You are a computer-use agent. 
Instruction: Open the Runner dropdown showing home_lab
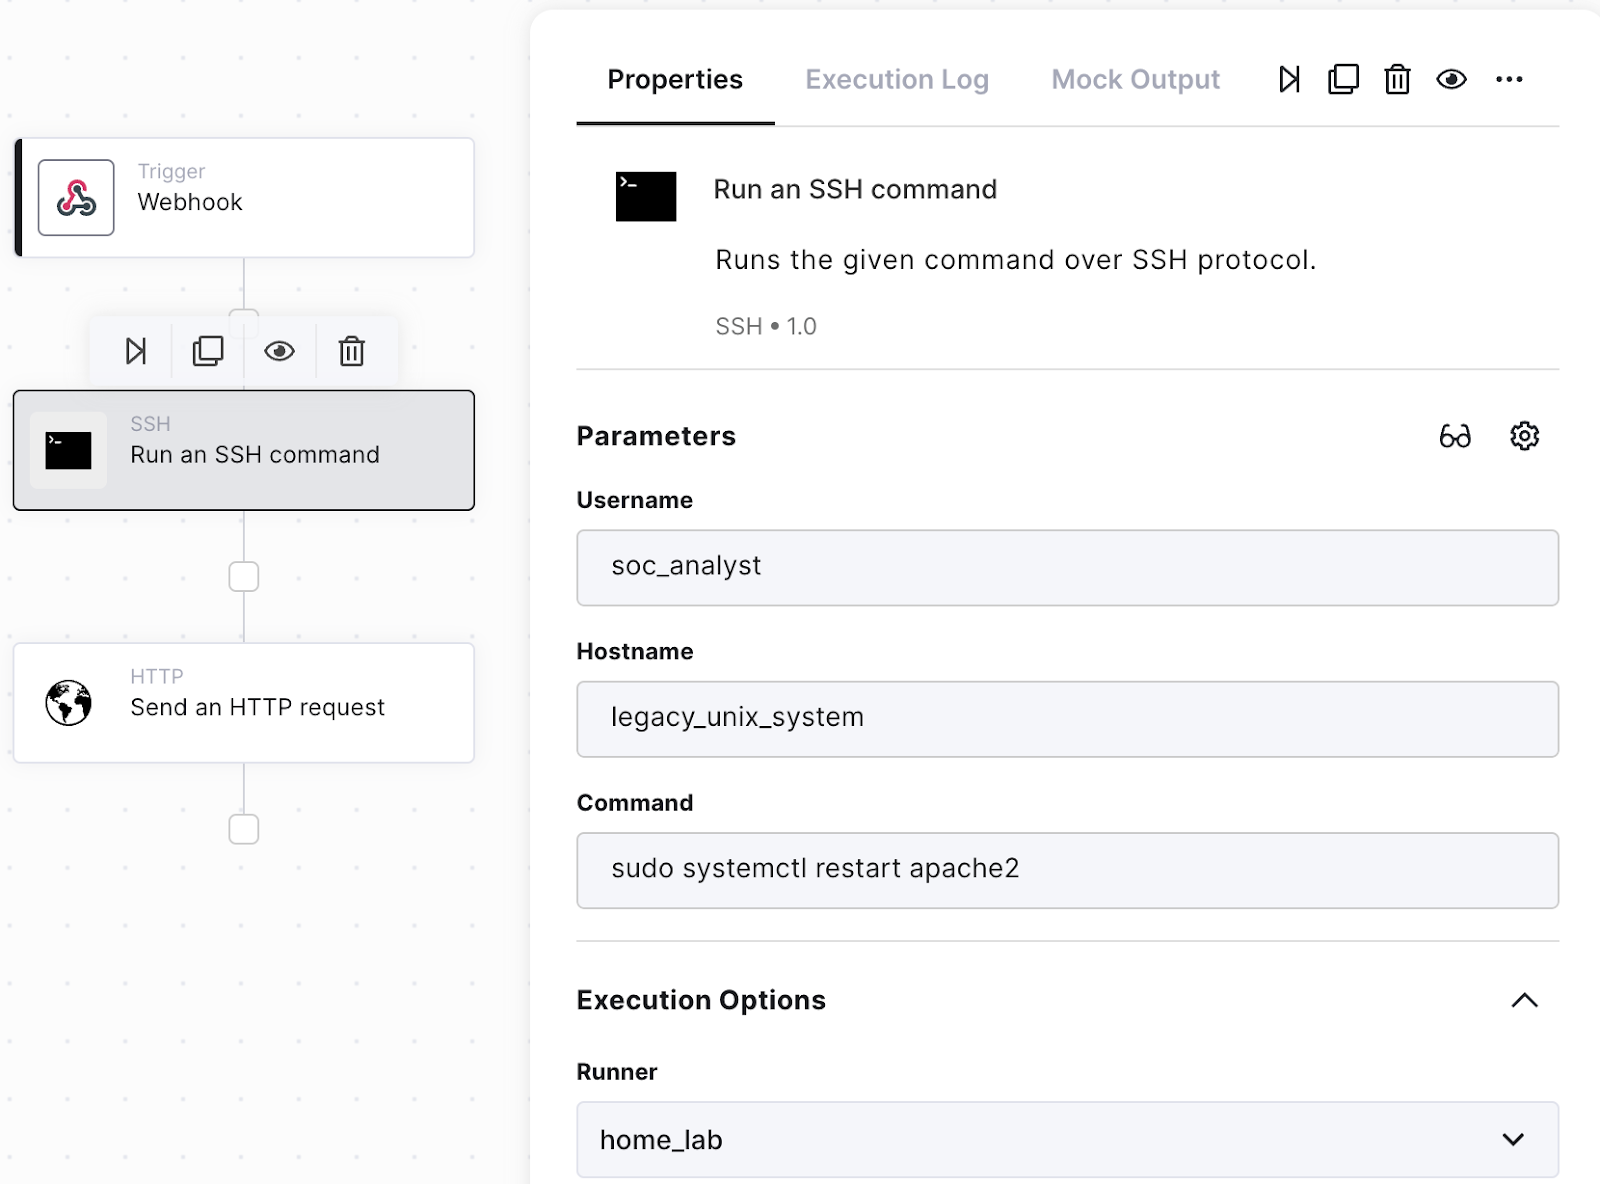pyautogui.click(x=1067, y=1140)
